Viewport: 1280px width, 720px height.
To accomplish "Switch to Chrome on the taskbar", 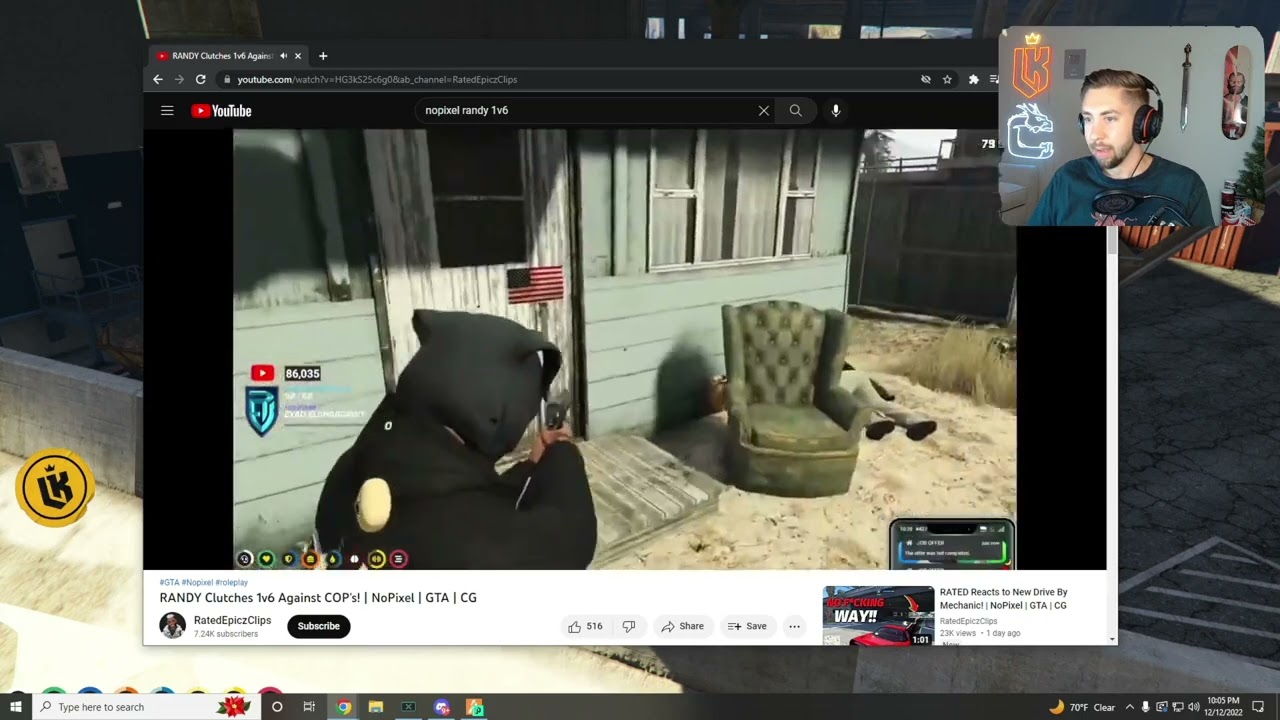I will [343, 707].
